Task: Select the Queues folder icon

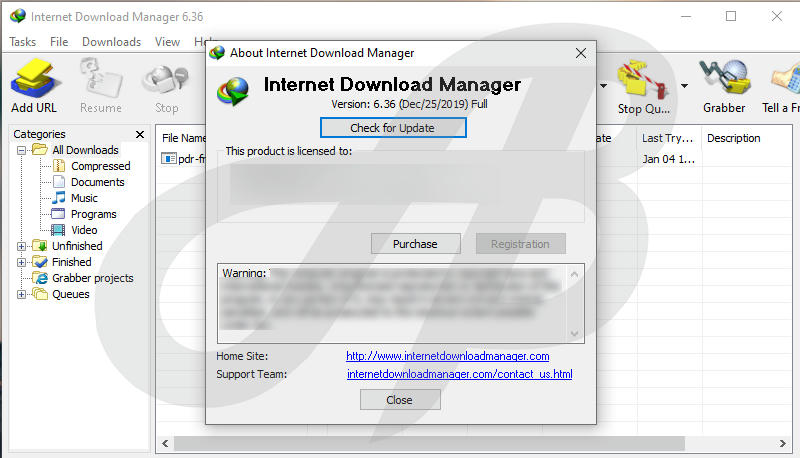Action: (x=40, y=294)
